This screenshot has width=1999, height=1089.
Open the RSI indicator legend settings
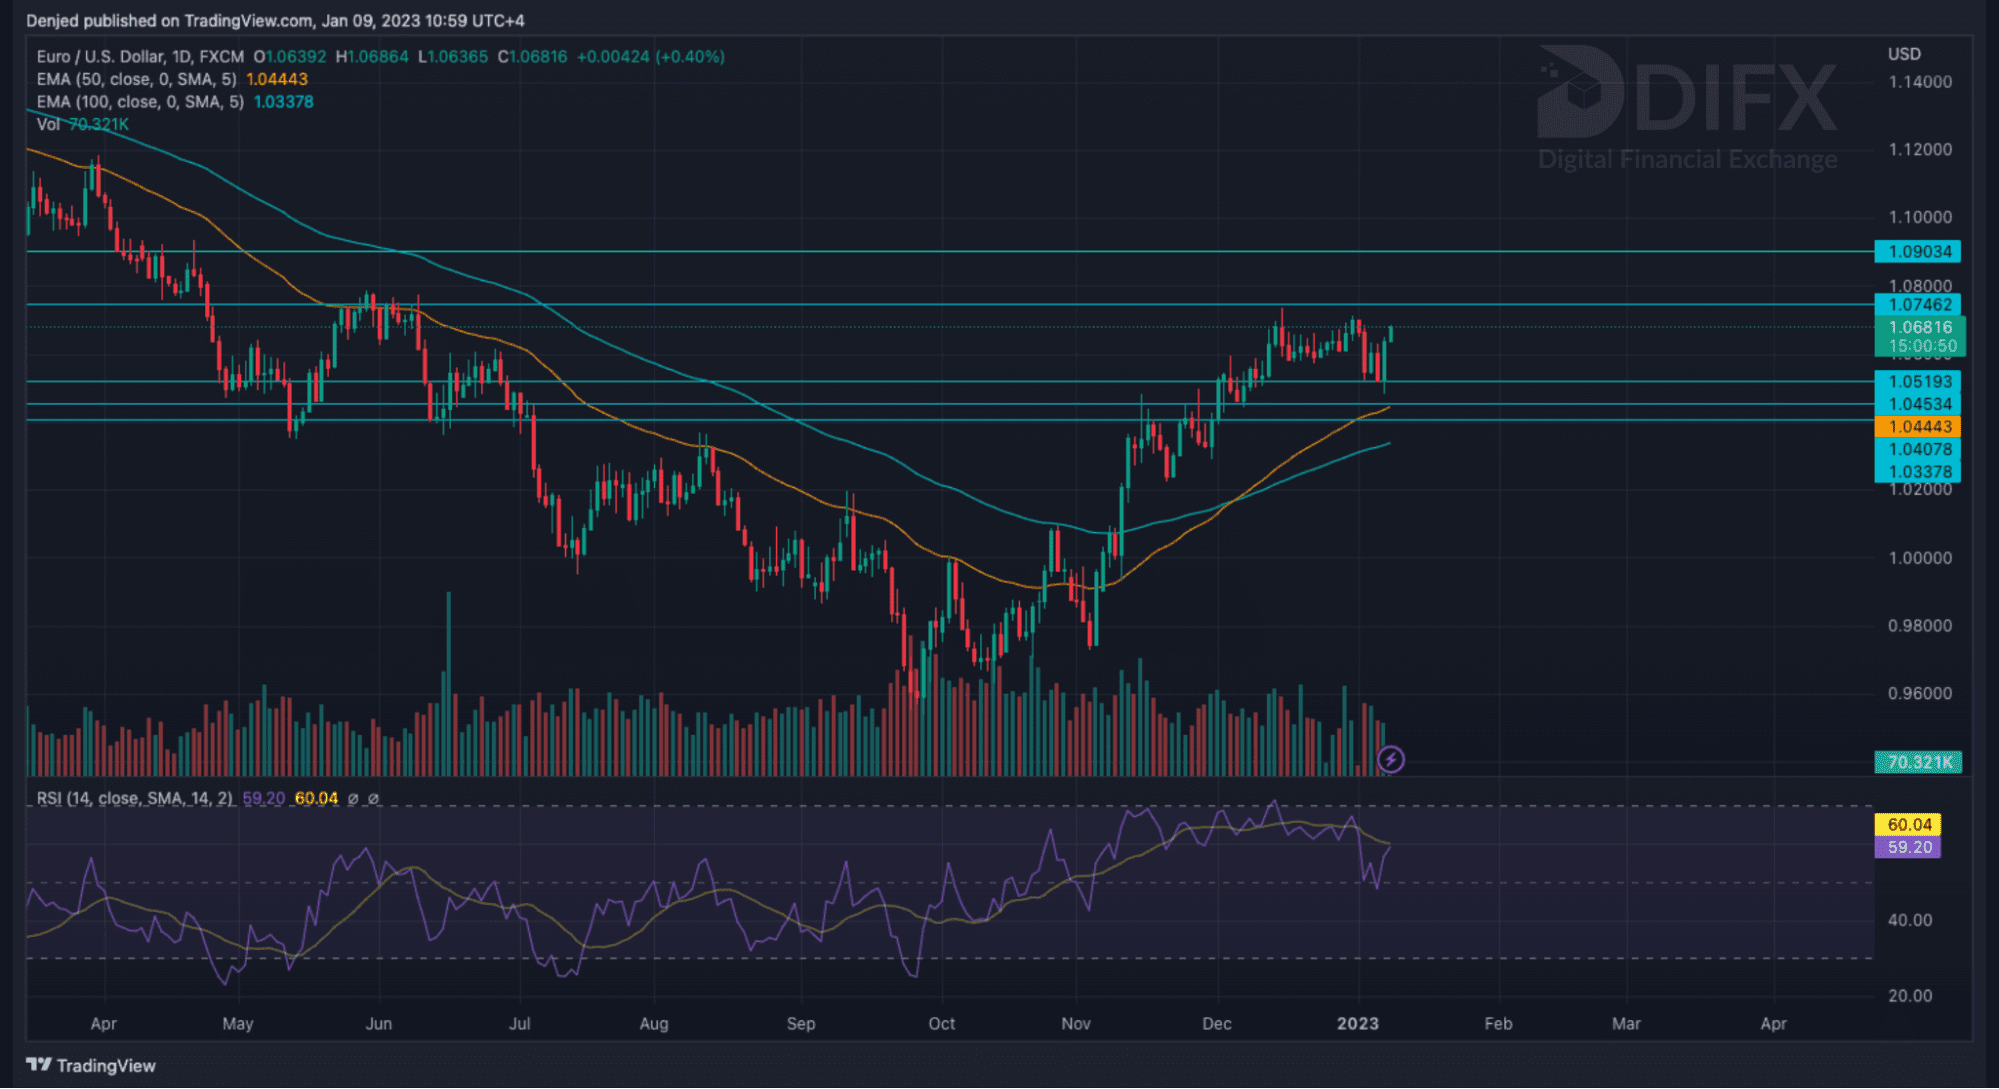134,799
